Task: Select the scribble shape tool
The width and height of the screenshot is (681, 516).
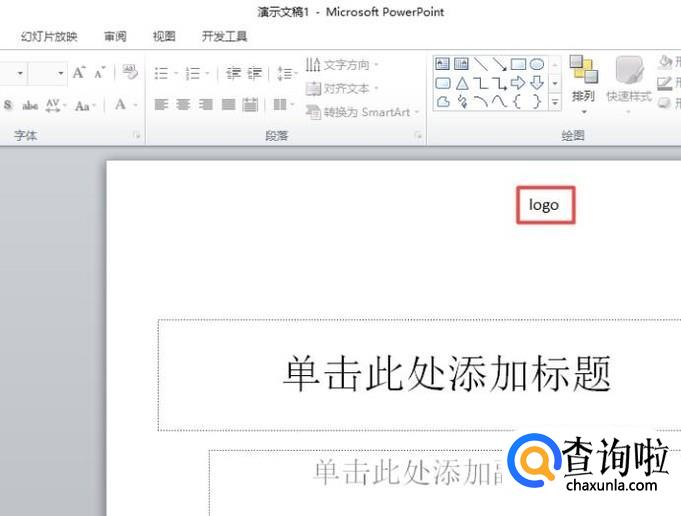Action: [463, 102]
